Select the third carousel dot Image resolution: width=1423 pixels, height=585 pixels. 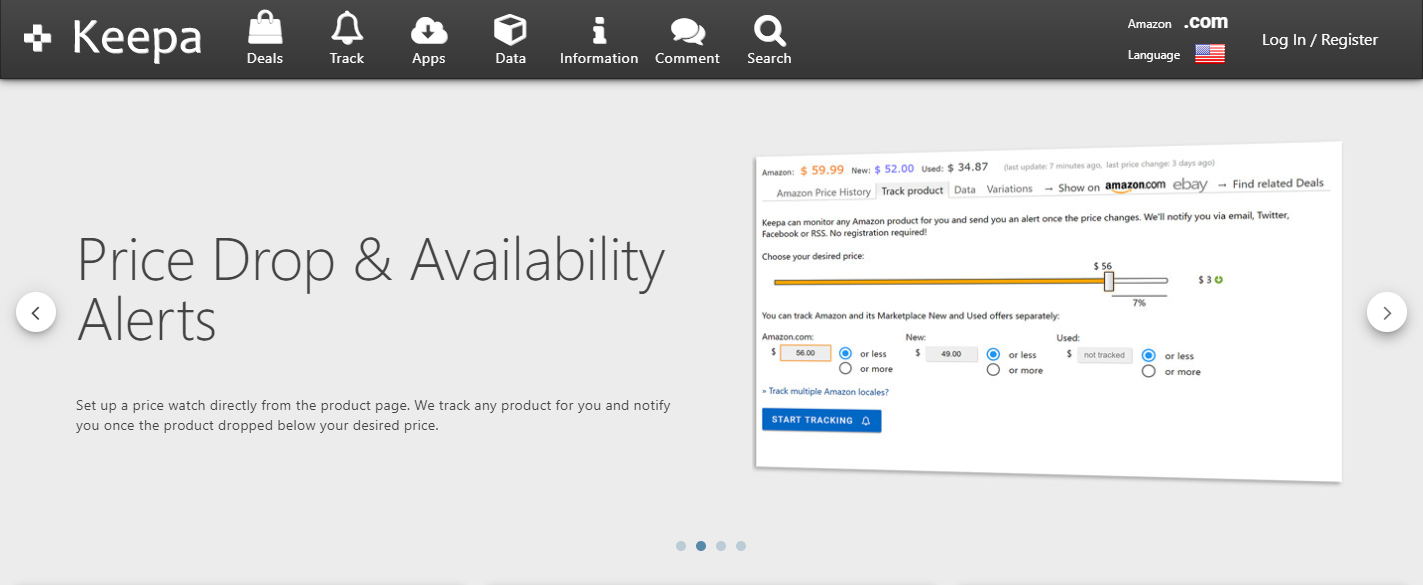tap(721, 546)
